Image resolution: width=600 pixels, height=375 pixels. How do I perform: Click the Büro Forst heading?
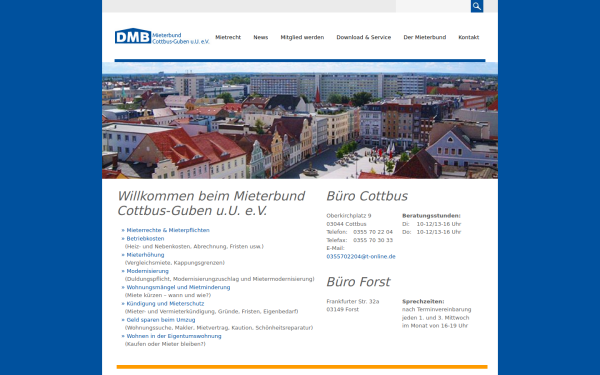358,282
